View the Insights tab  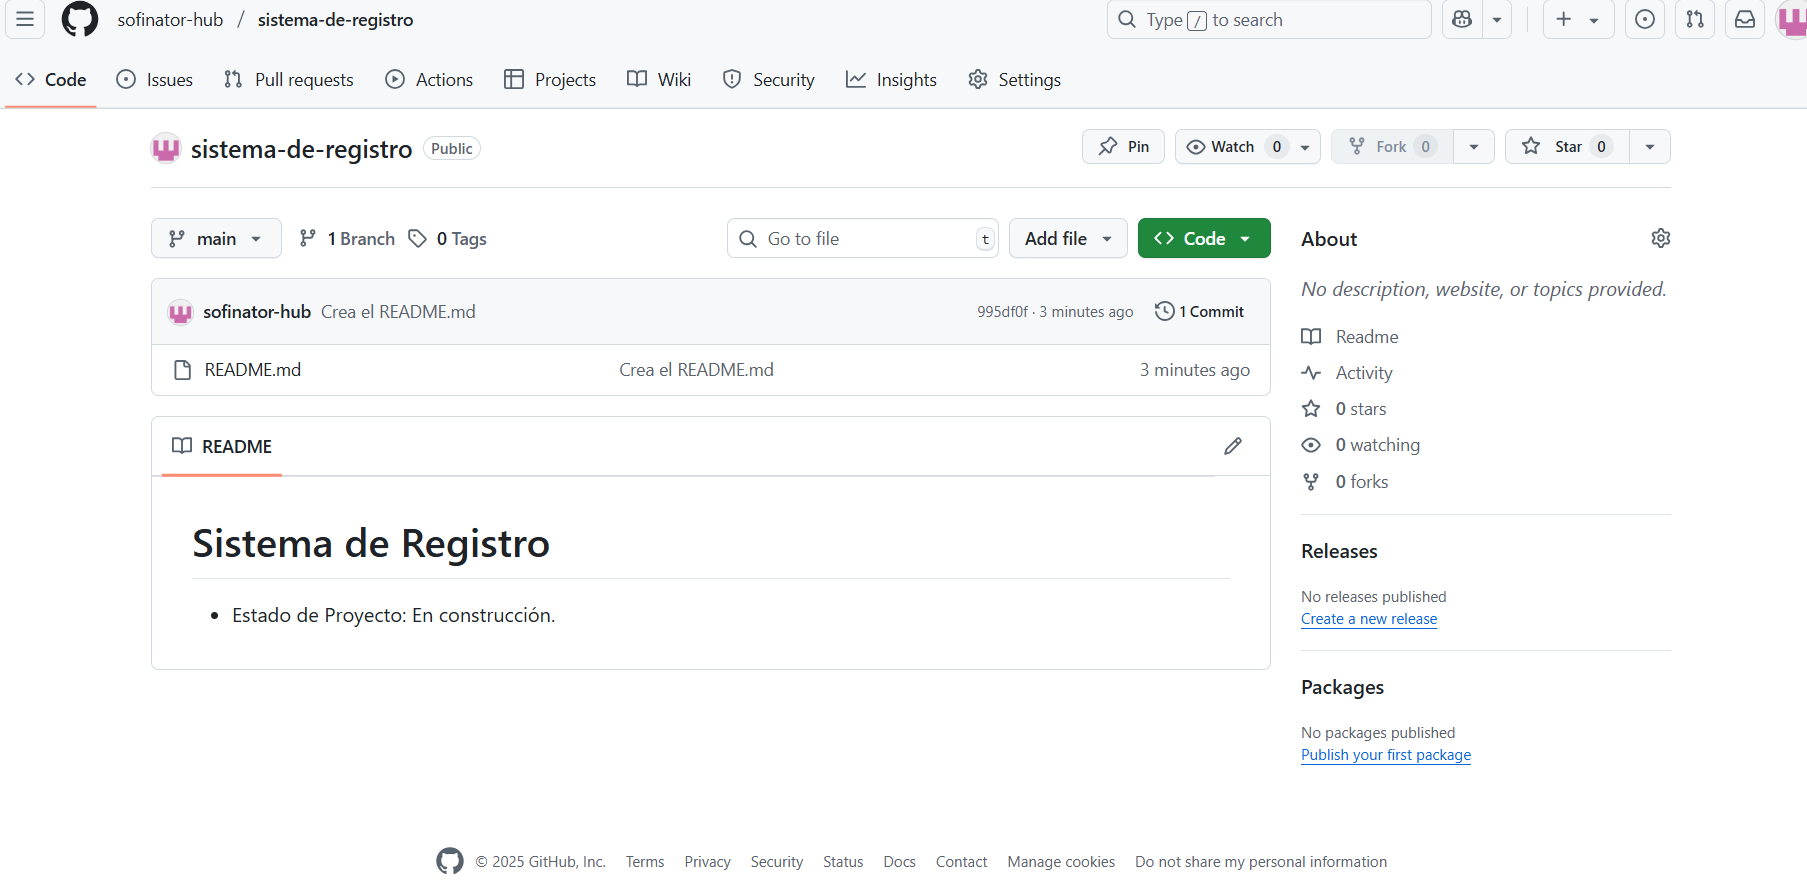[891, 79]
